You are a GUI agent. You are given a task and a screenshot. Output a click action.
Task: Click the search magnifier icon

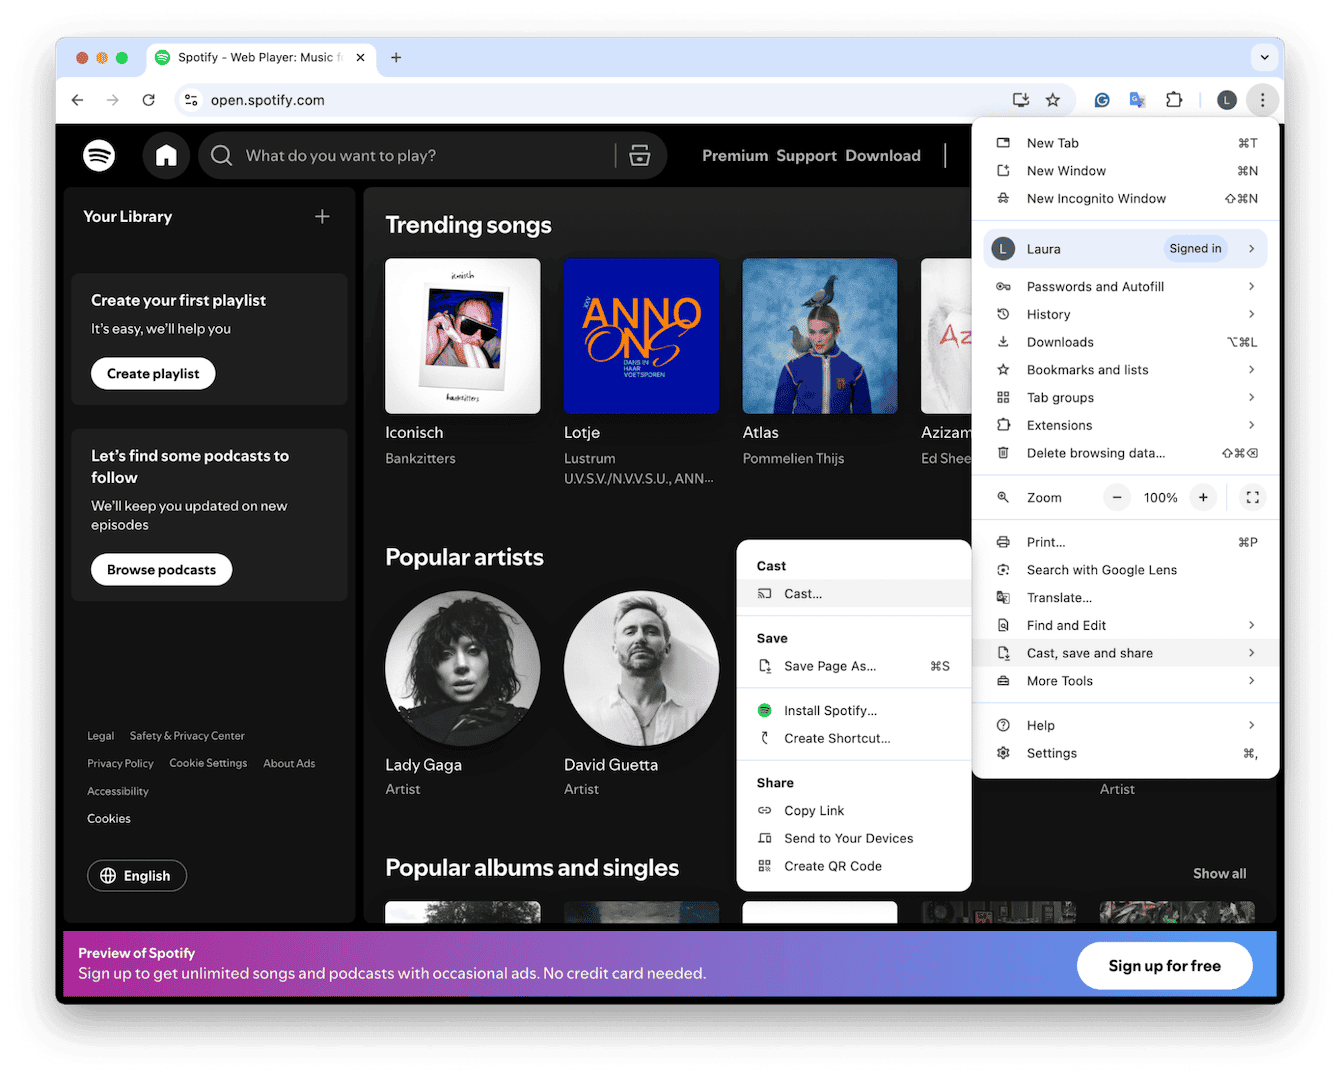click(x=221, y=155)
